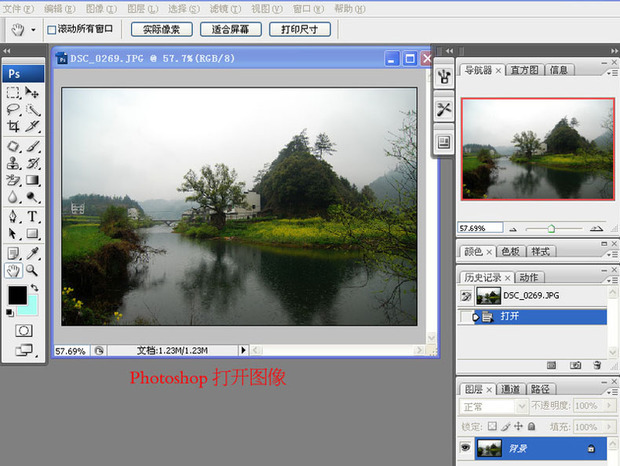Toggle lock image pixels brush icon

coord(505,426)
